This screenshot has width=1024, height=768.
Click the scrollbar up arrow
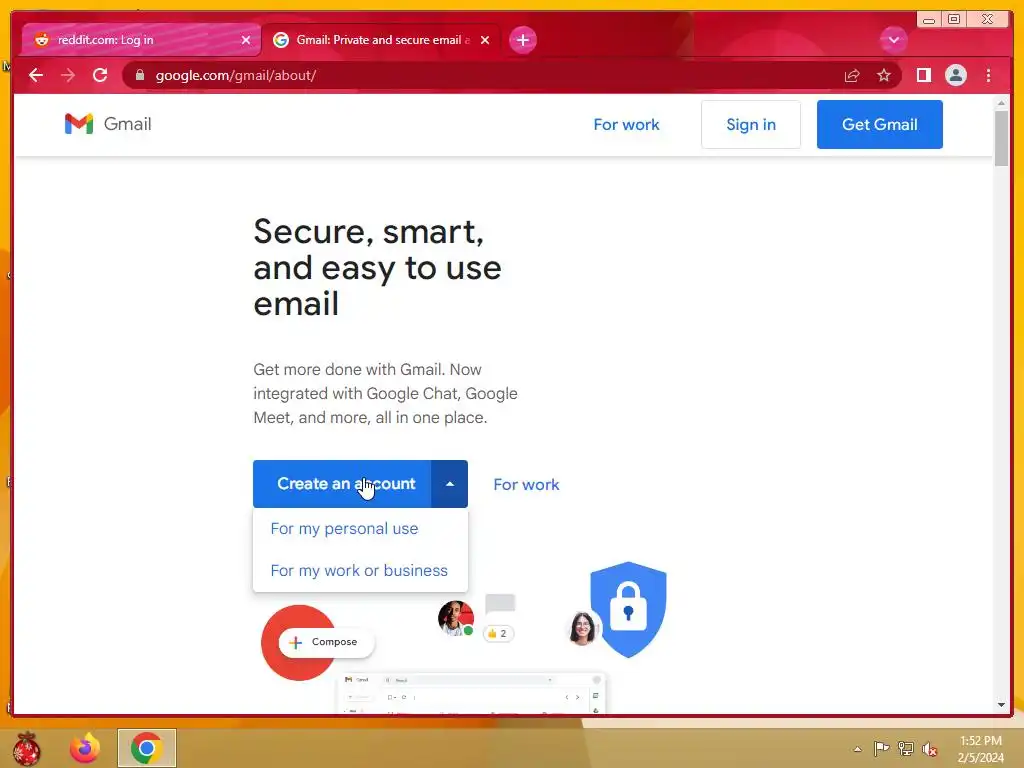[1001, 103]
